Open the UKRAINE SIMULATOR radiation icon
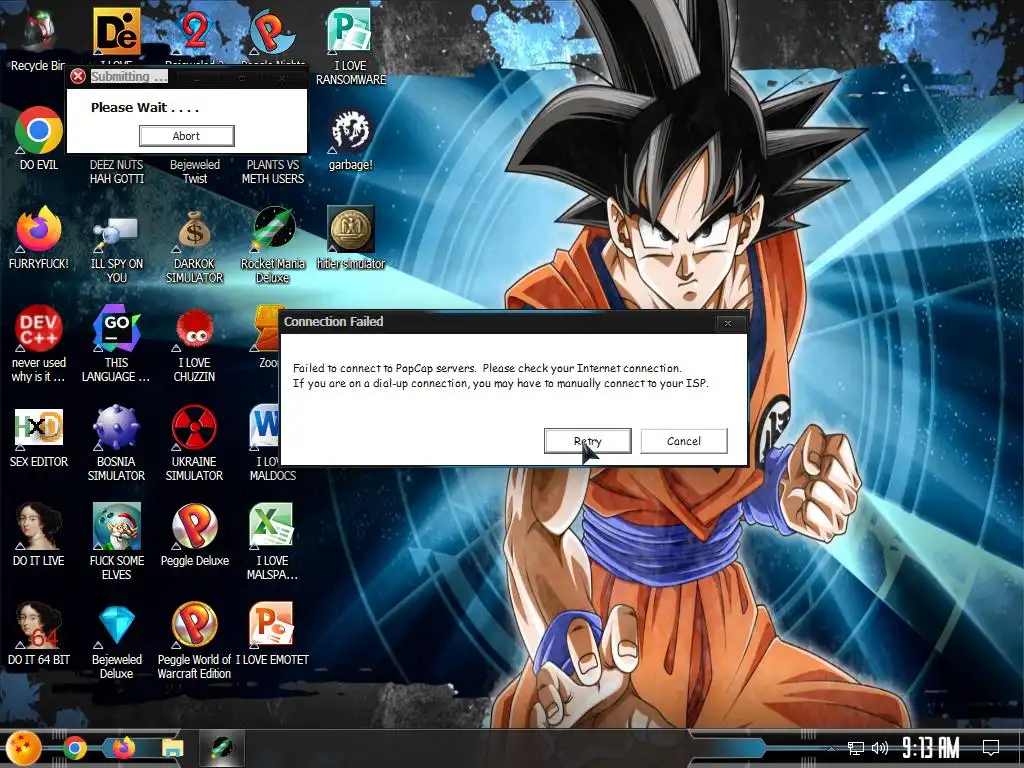This screenshot has height=768, width=1024. [195, 428]
